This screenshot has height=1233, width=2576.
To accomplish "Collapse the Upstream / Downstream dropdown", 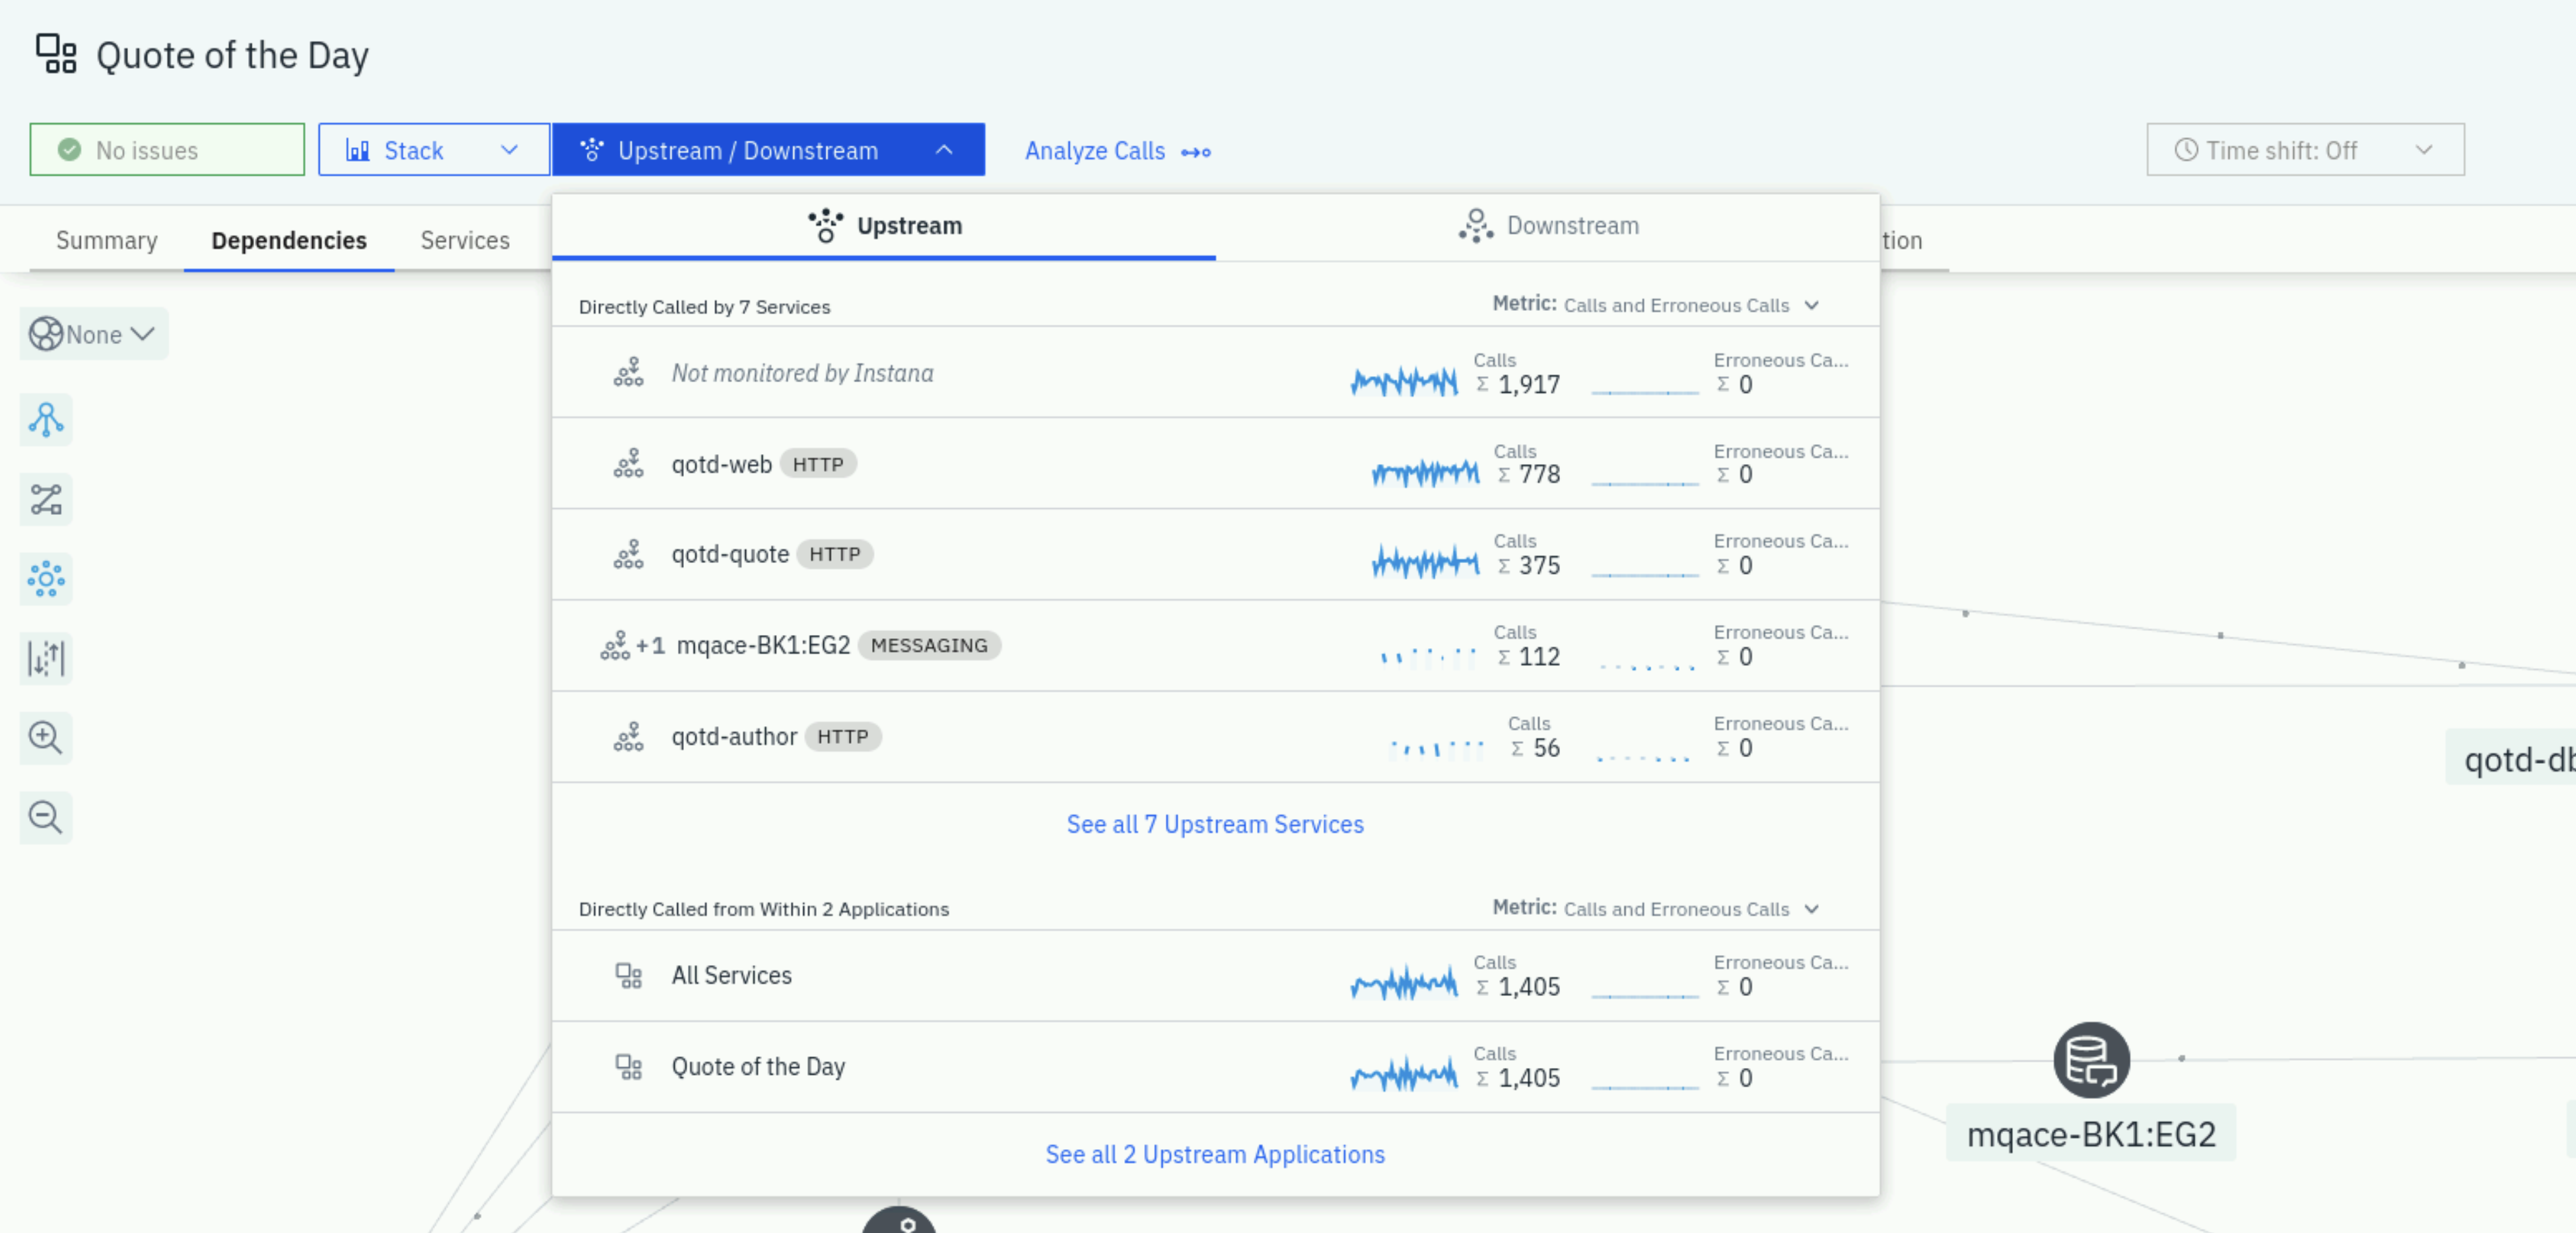I will (x=768, y=150).
